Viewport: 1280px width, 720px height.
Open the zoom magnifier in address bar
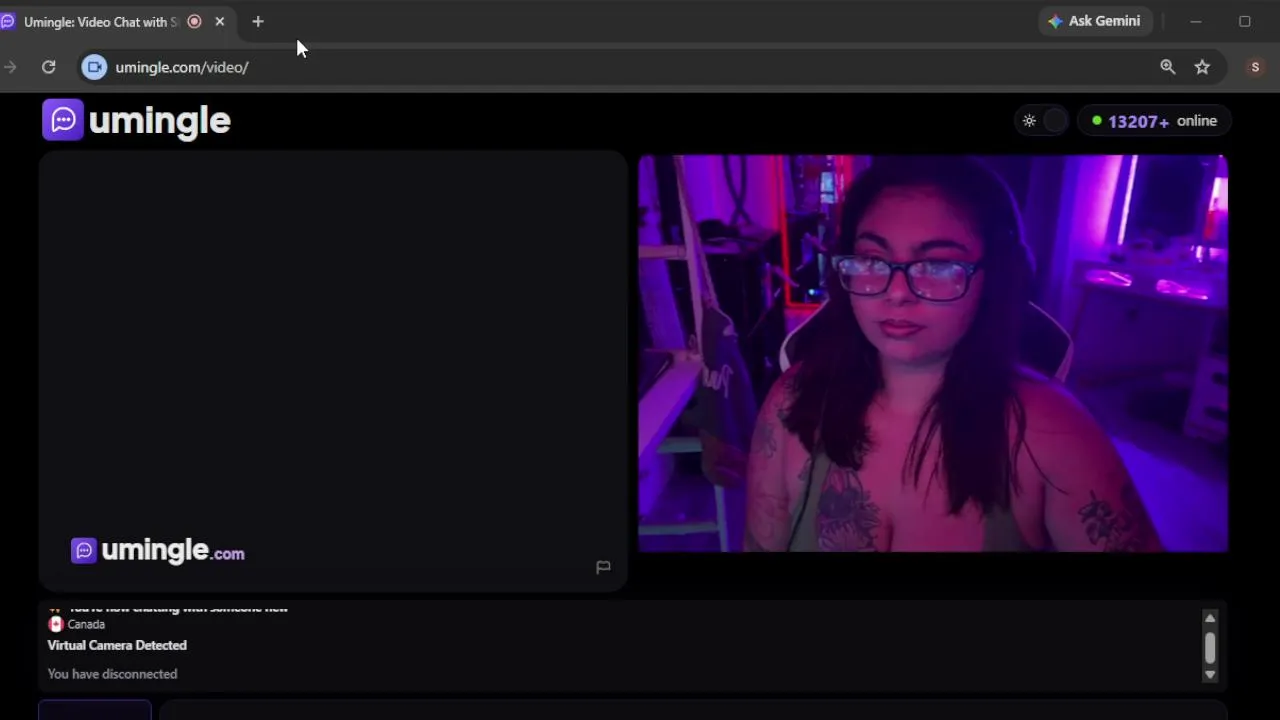pyautogui.click(x=1167, y=67)
